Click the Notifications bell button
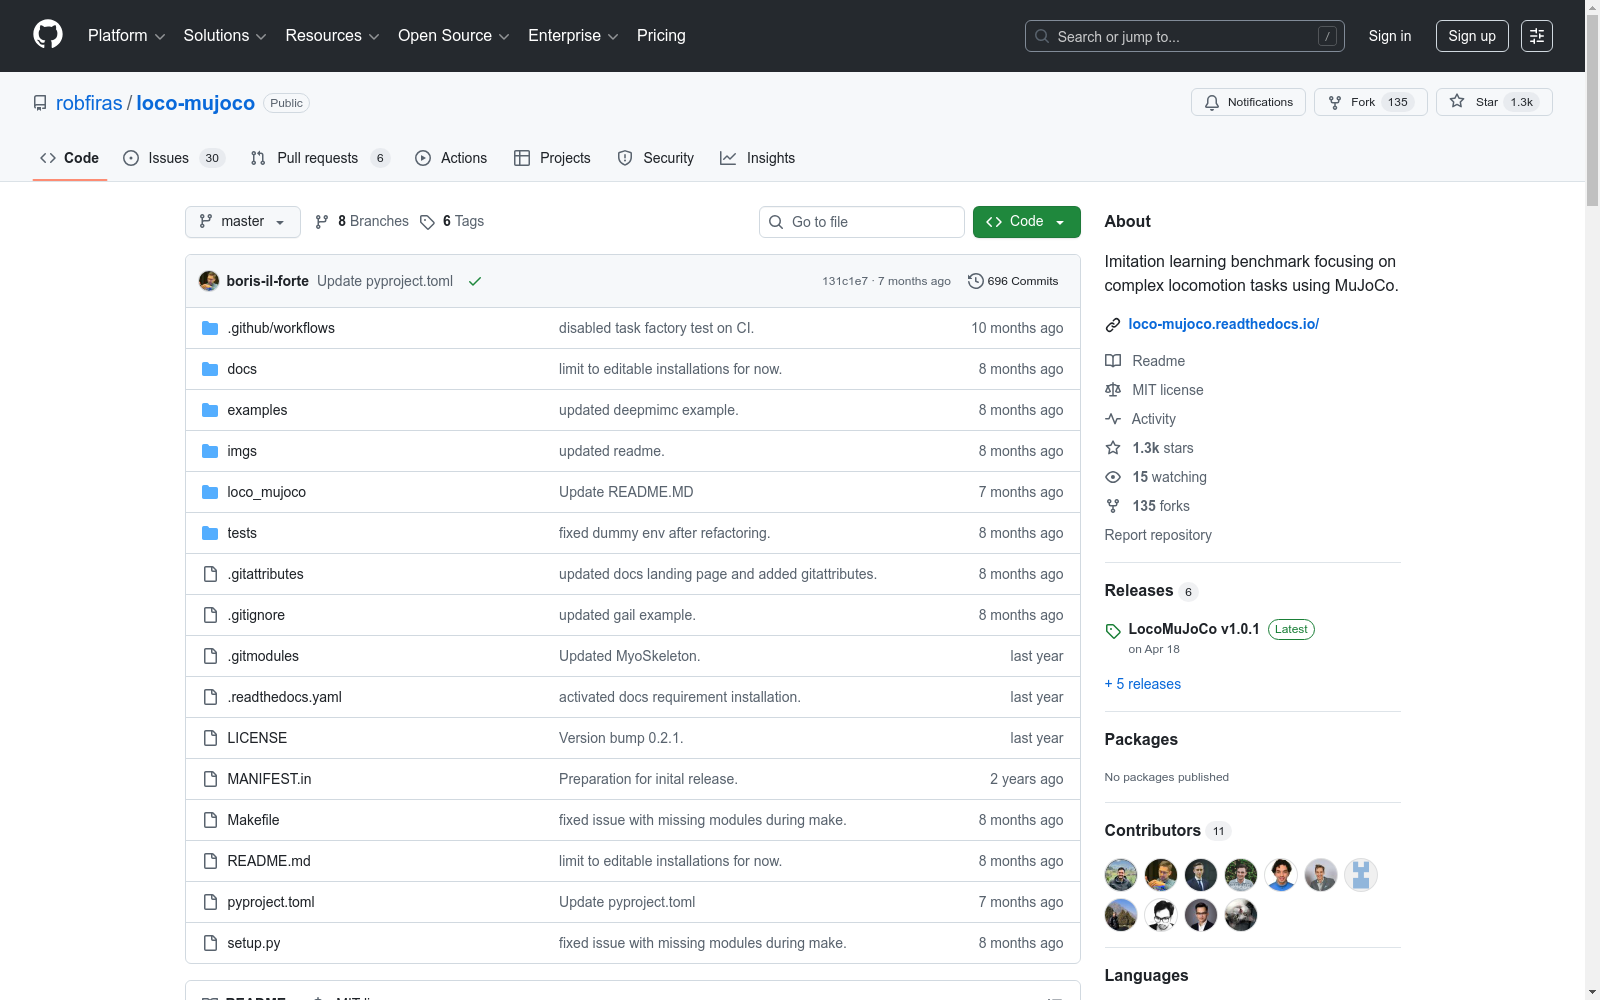Screen dimensions: 1600x1000 point(1248,102)
